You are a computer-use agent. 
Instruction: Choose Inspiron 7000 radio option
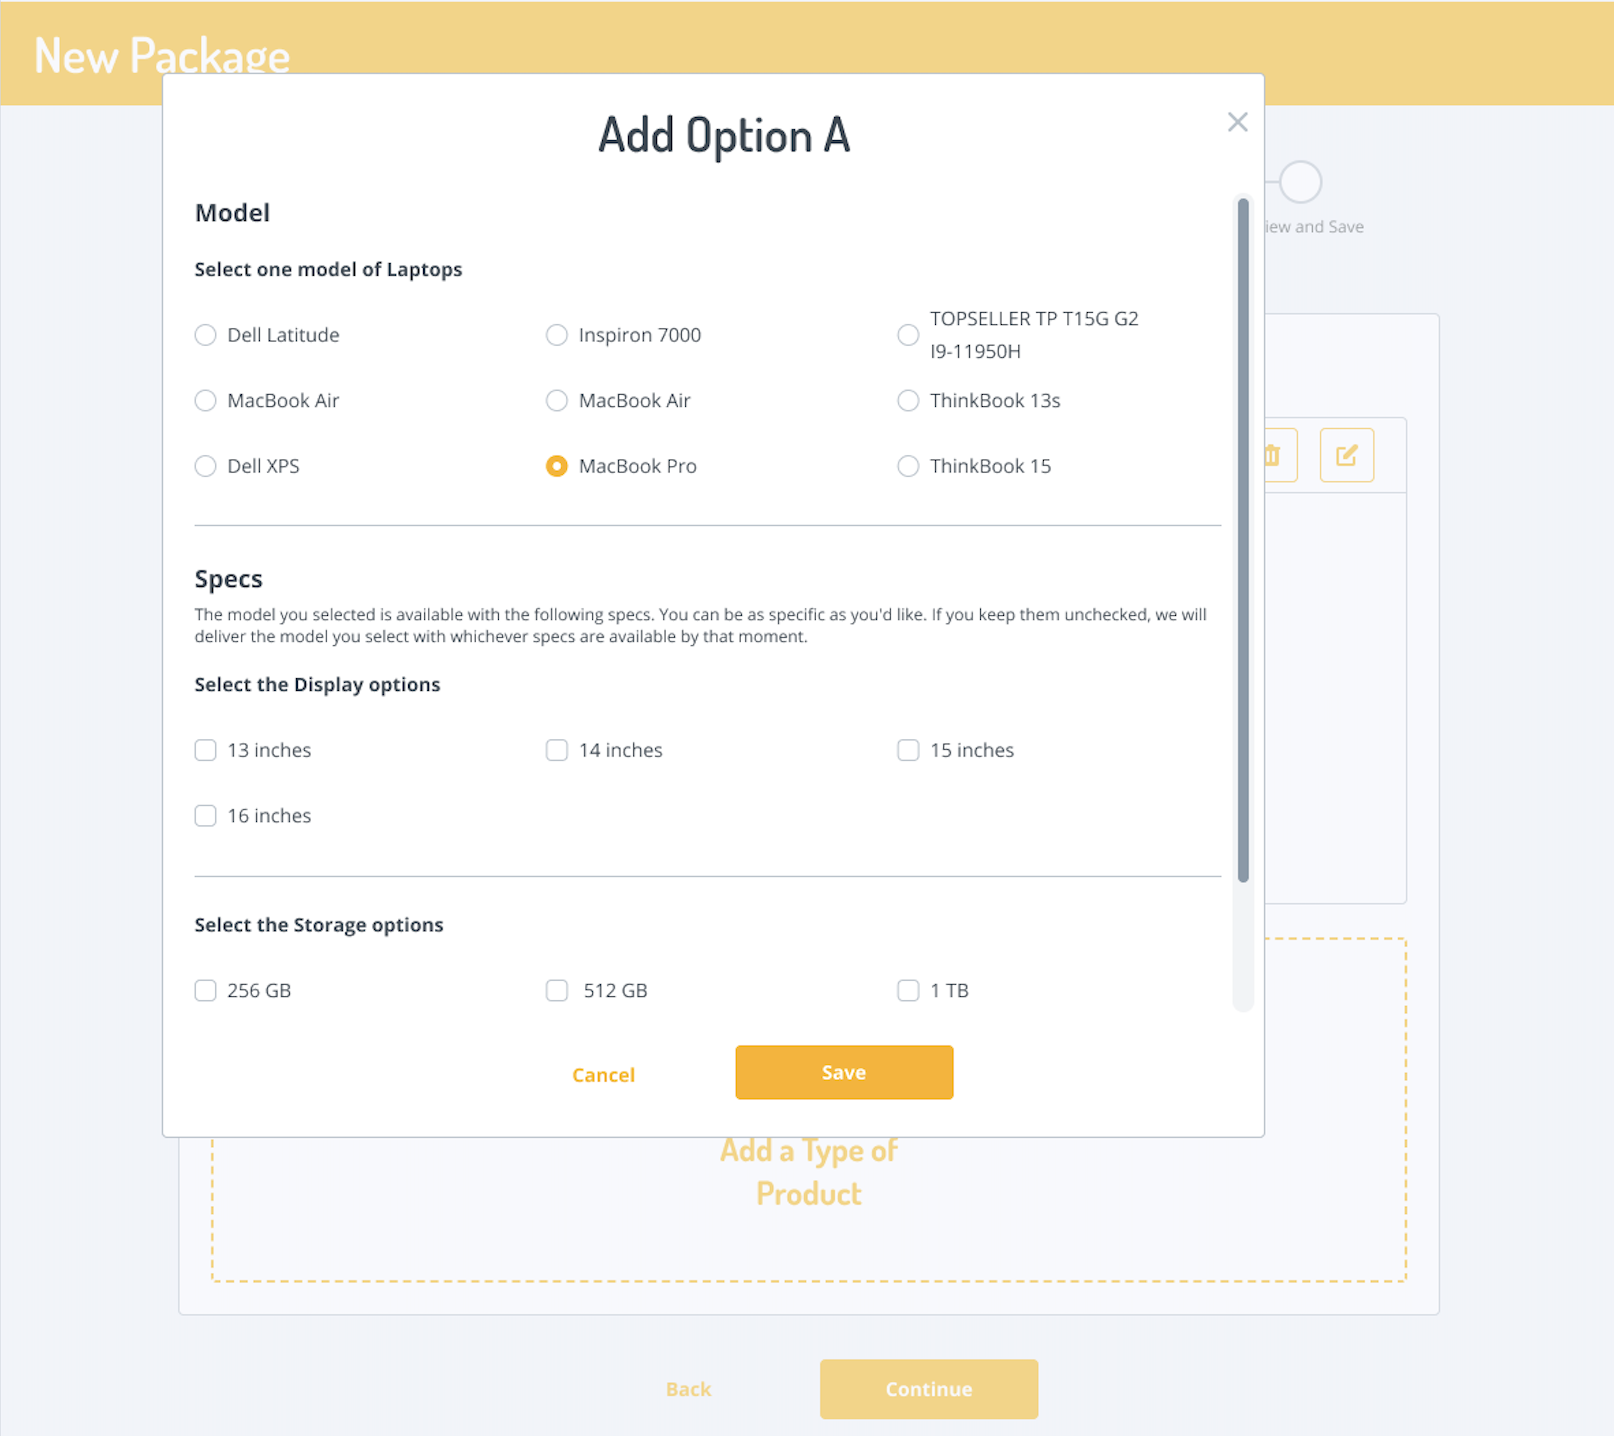pos(557,335)
